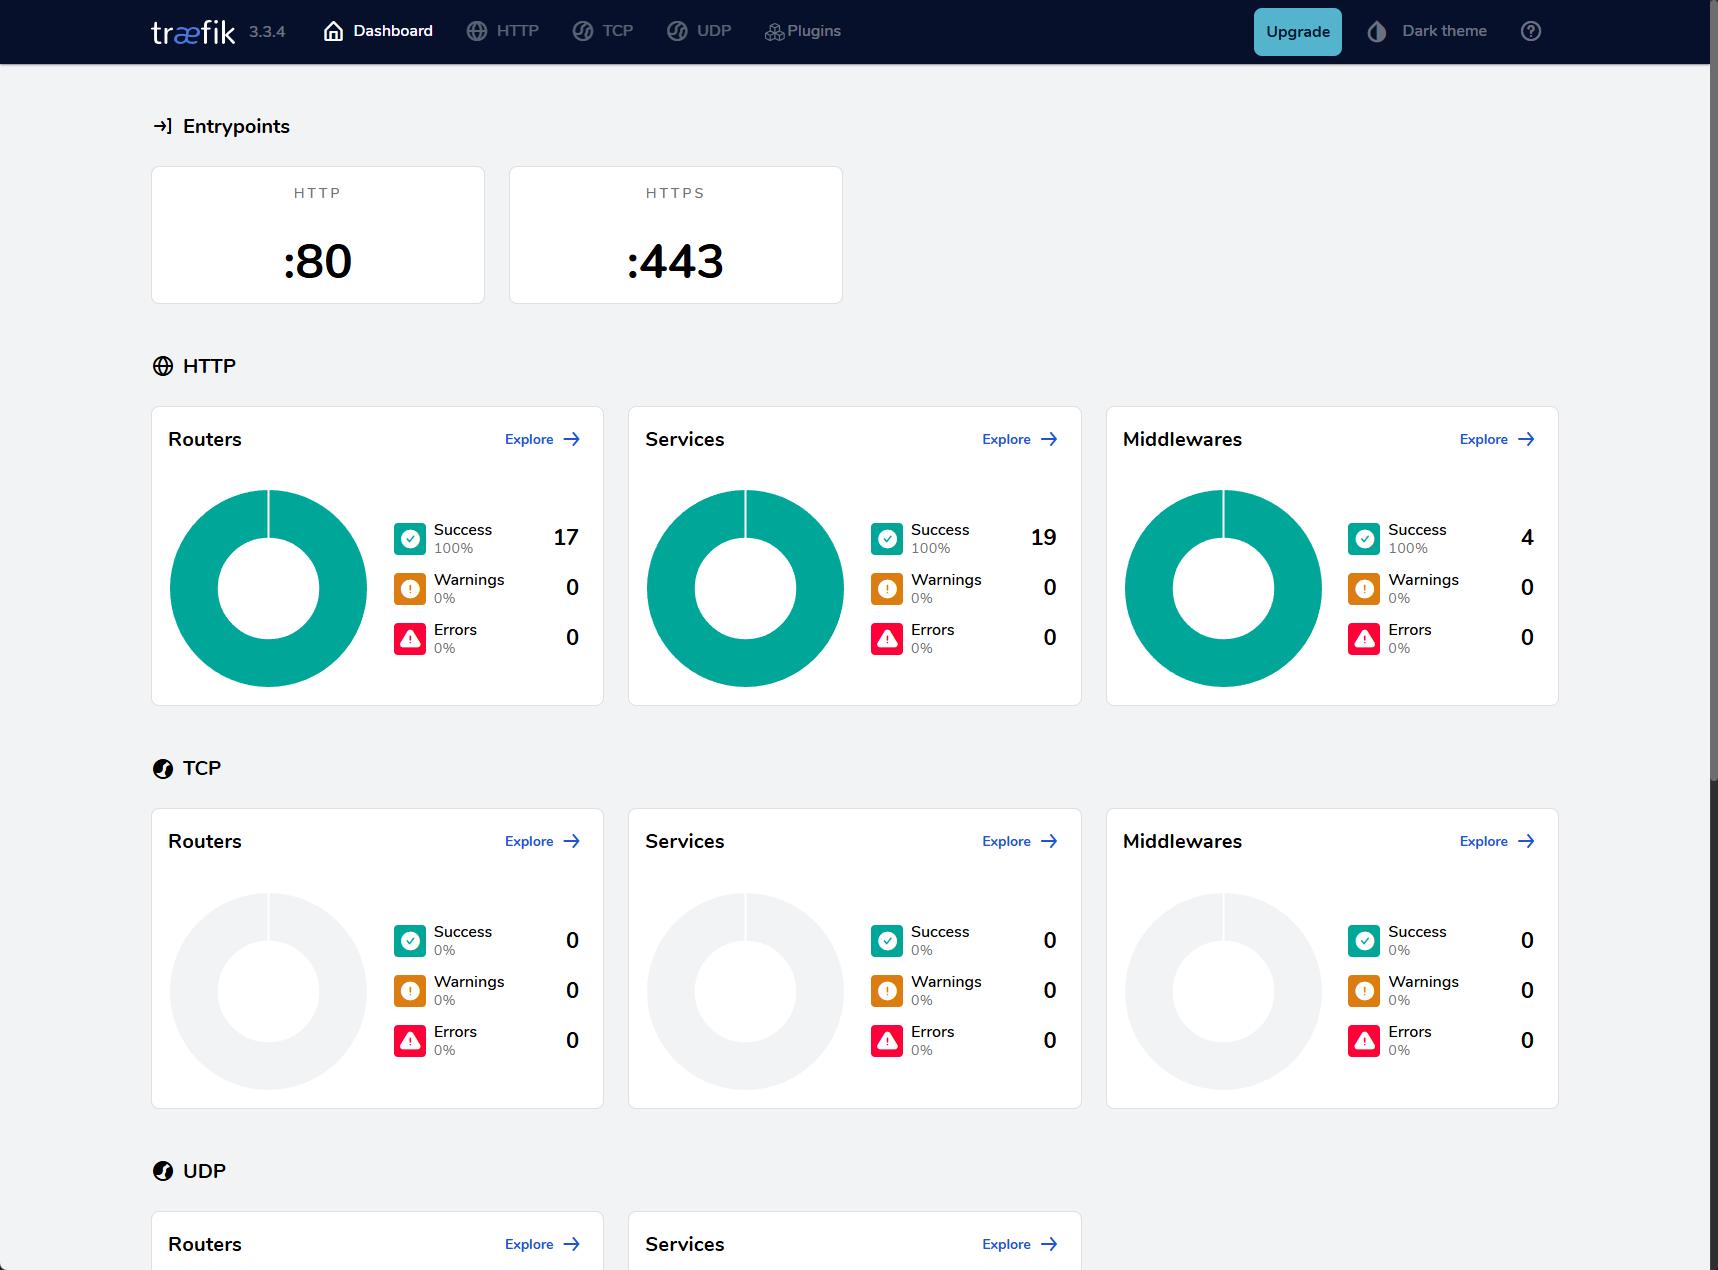Viewport: 1718px width, 1270px height.
Task: Click the UDP icon in top navigation
Action: point(677,31)
